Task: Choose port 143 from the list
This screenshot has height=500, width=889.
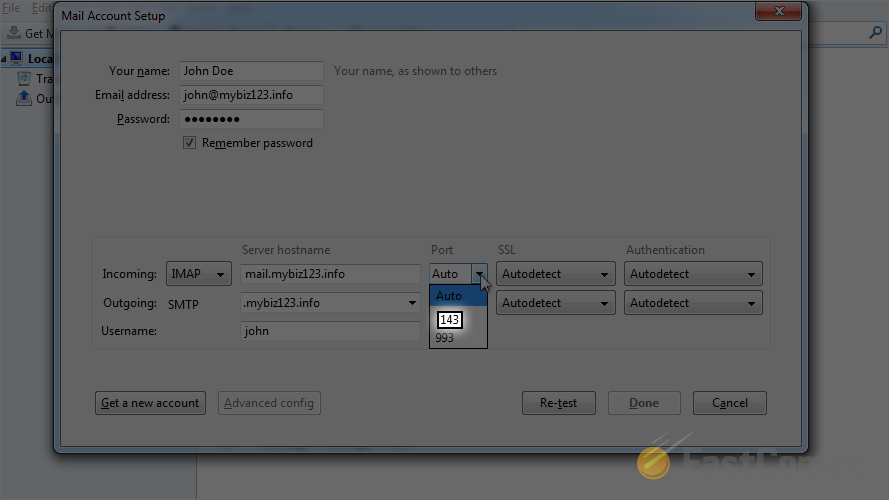Action: [x=450, y=320]
